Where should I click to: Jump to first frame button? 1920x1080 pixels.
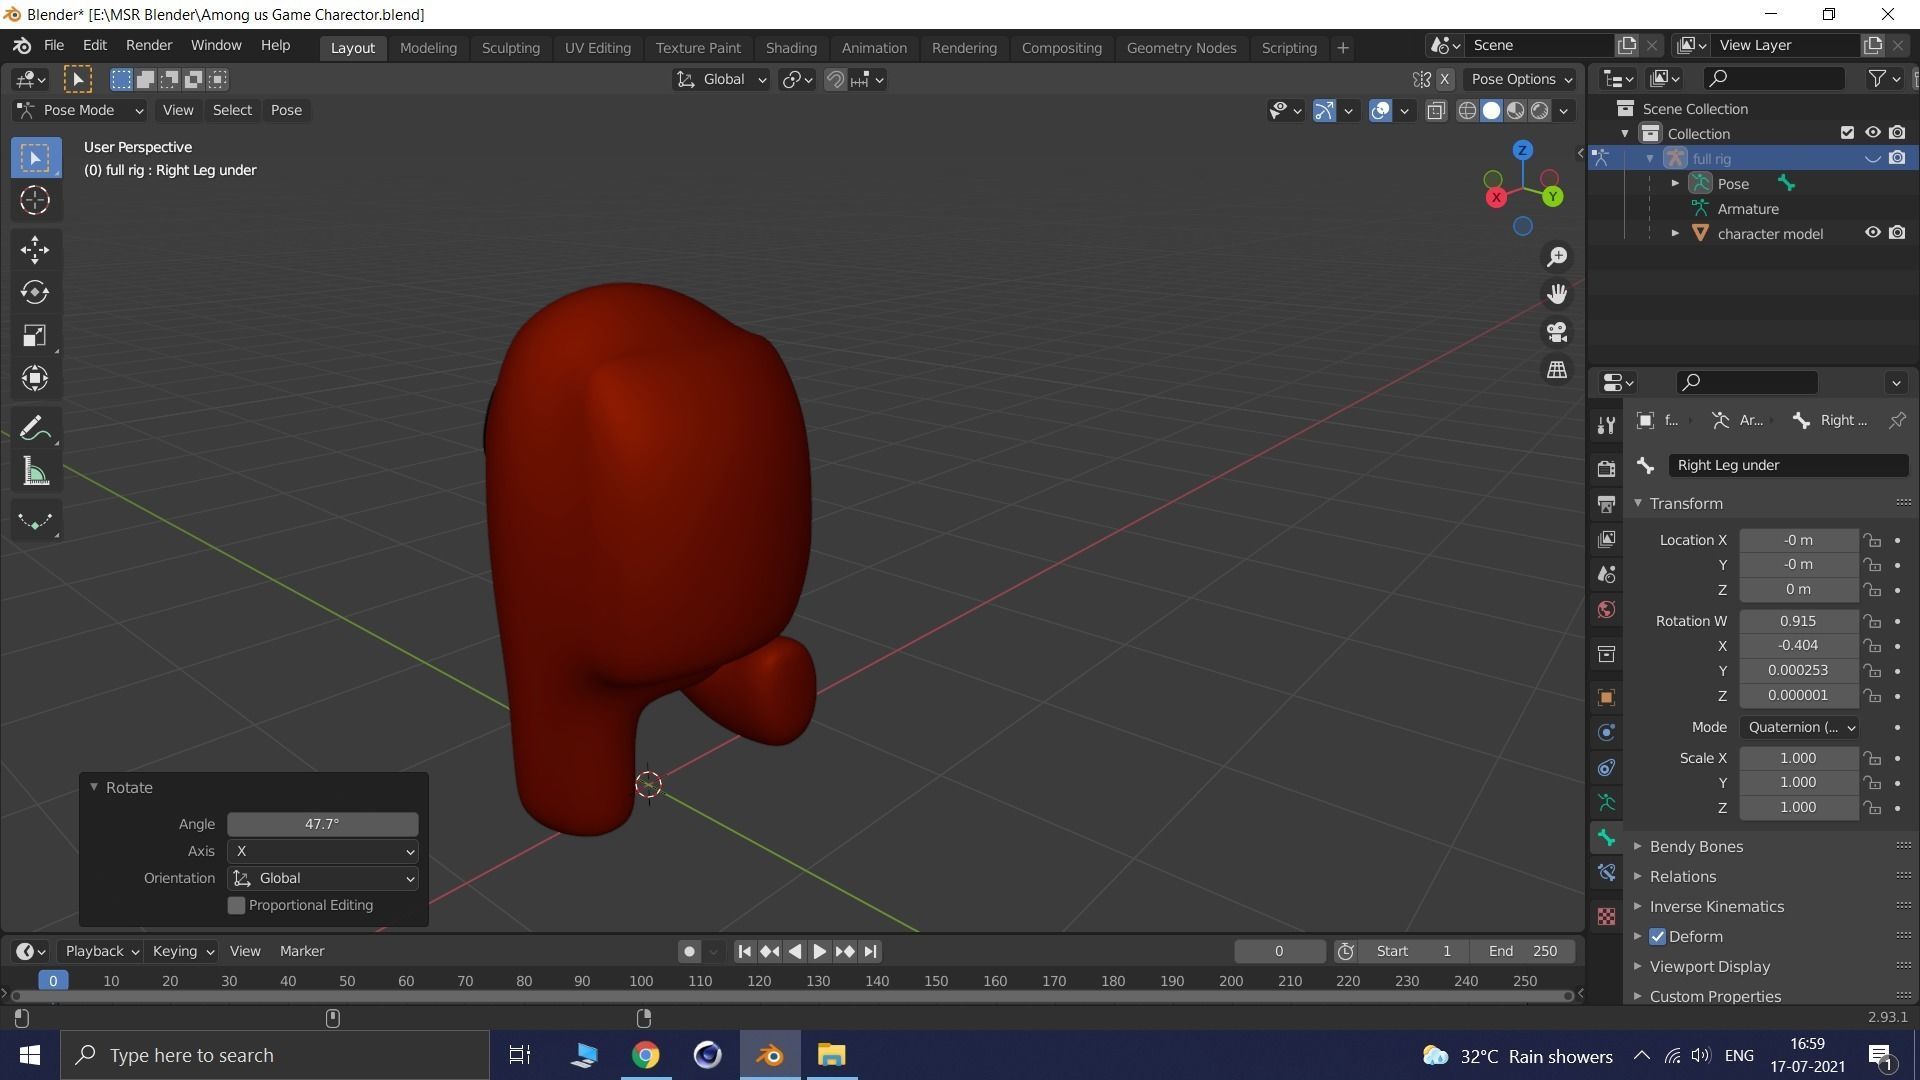click(x=744, y=951)
